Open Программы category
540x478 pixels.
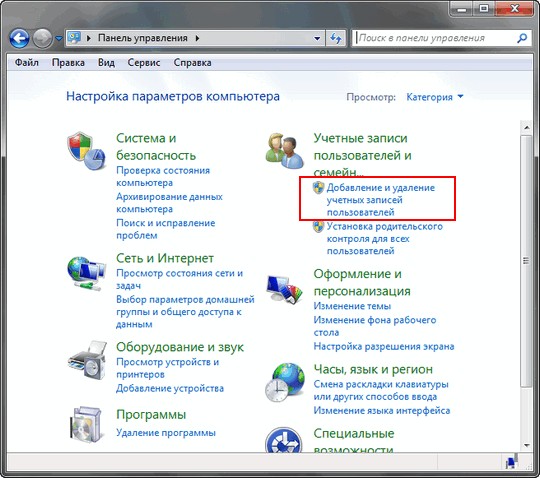click(x=151, y=414)
